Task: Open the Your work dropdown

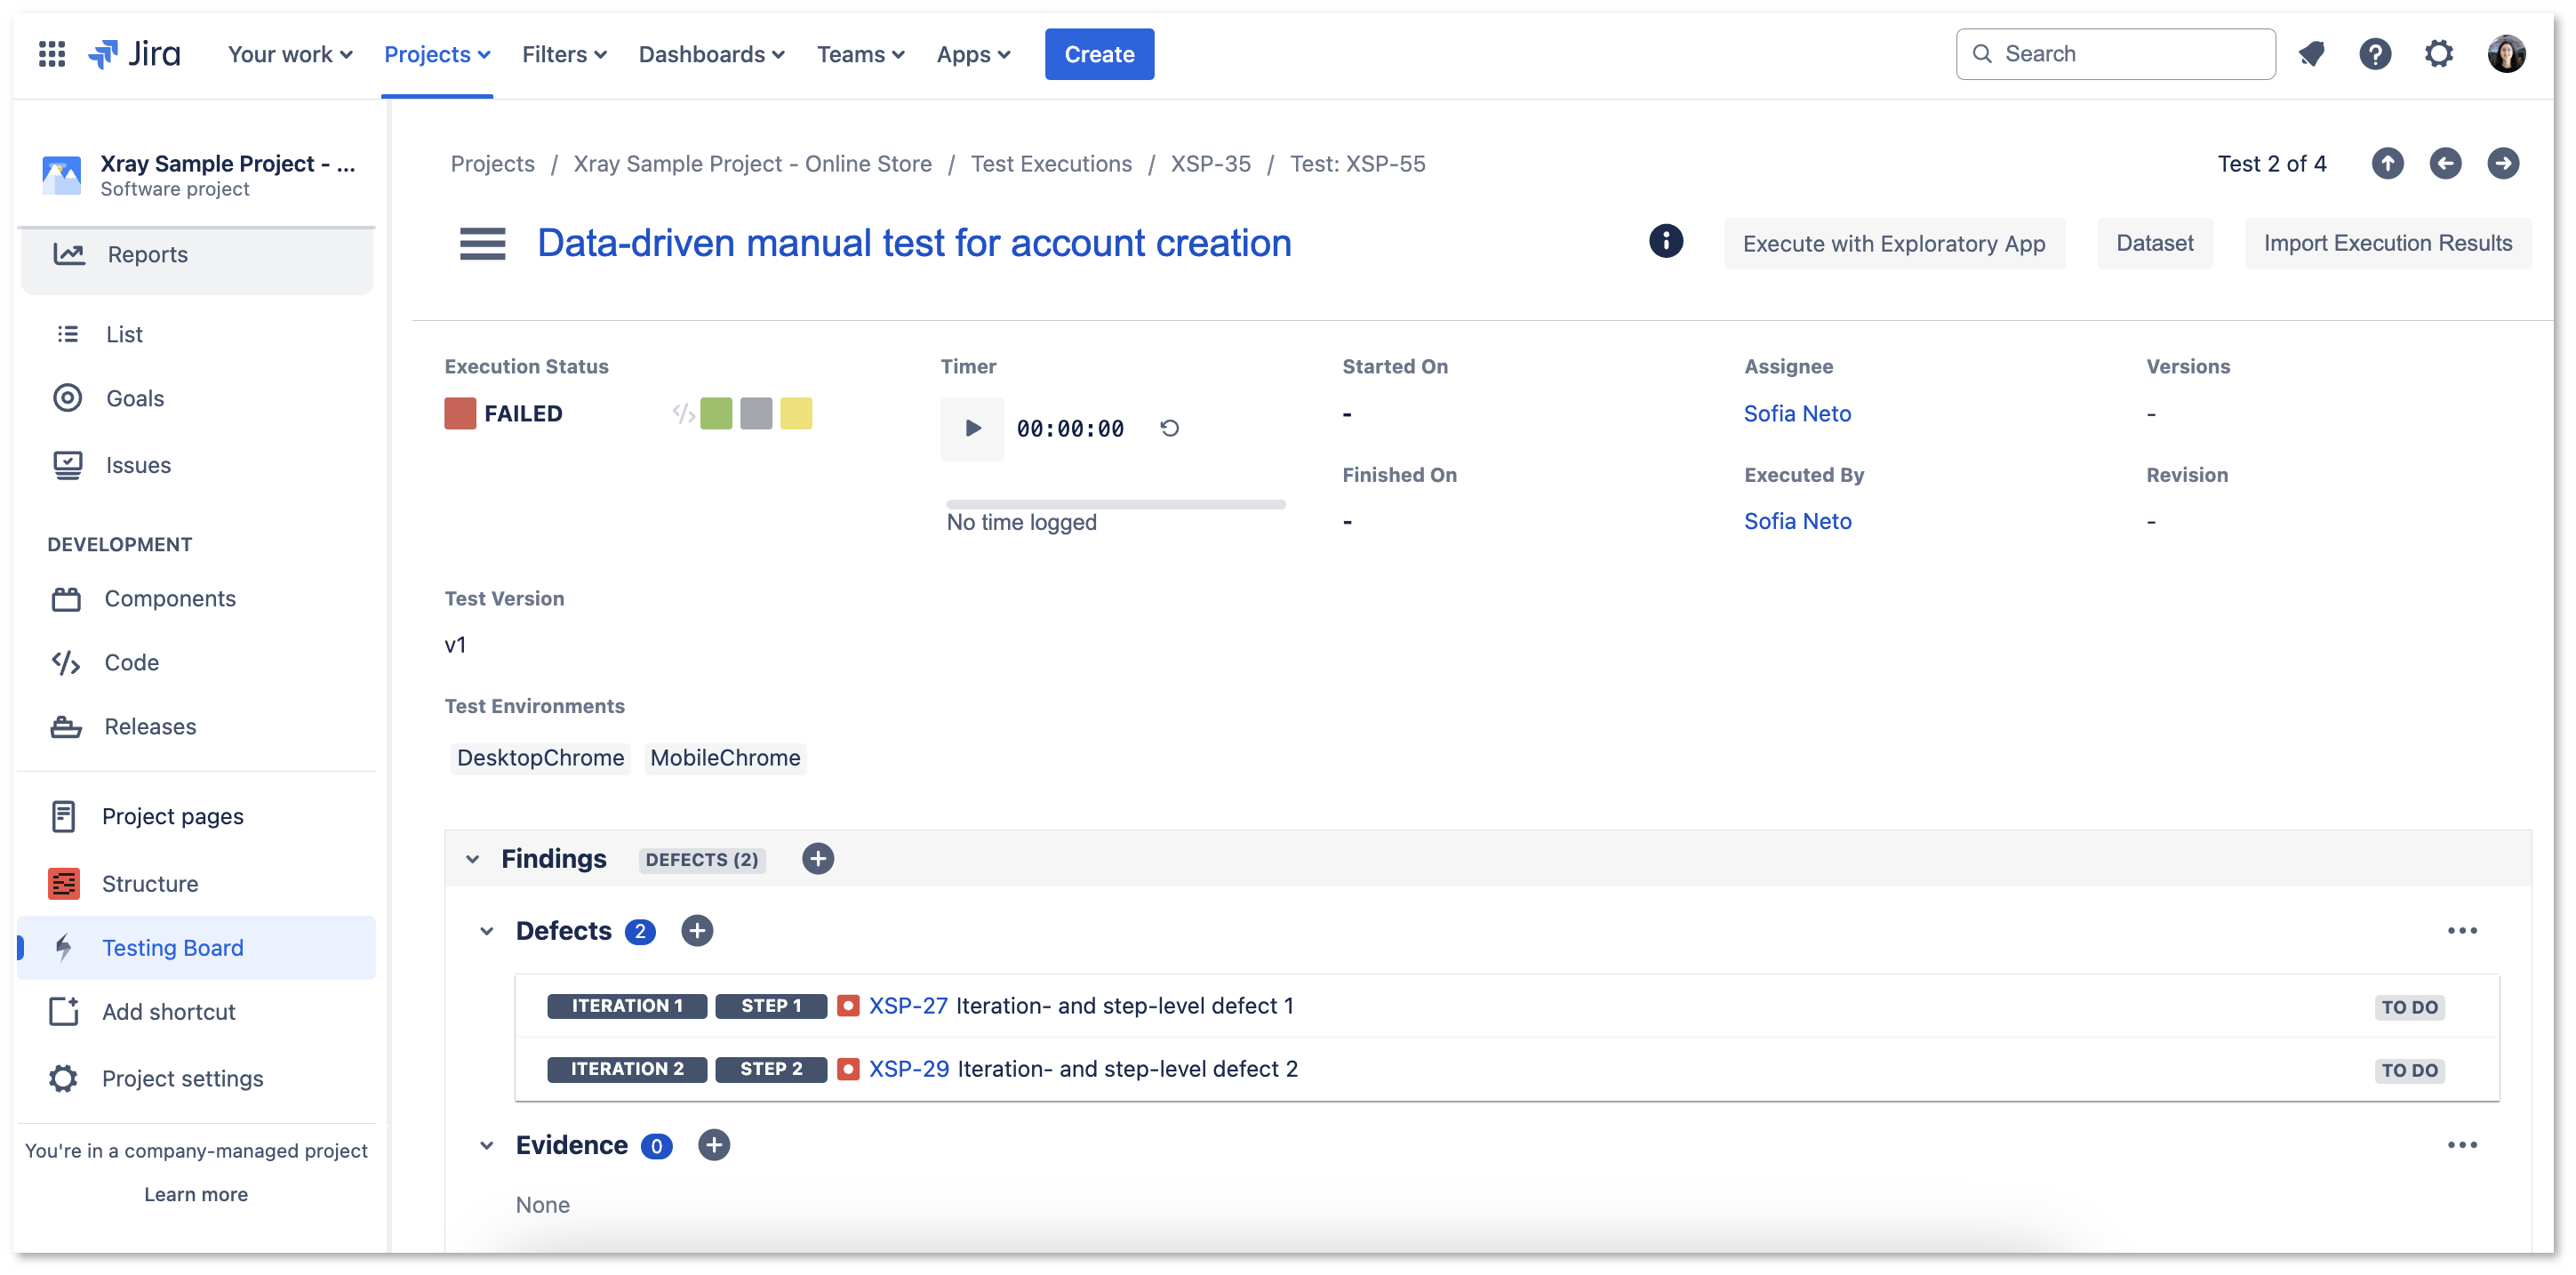Action: (290, 54)
